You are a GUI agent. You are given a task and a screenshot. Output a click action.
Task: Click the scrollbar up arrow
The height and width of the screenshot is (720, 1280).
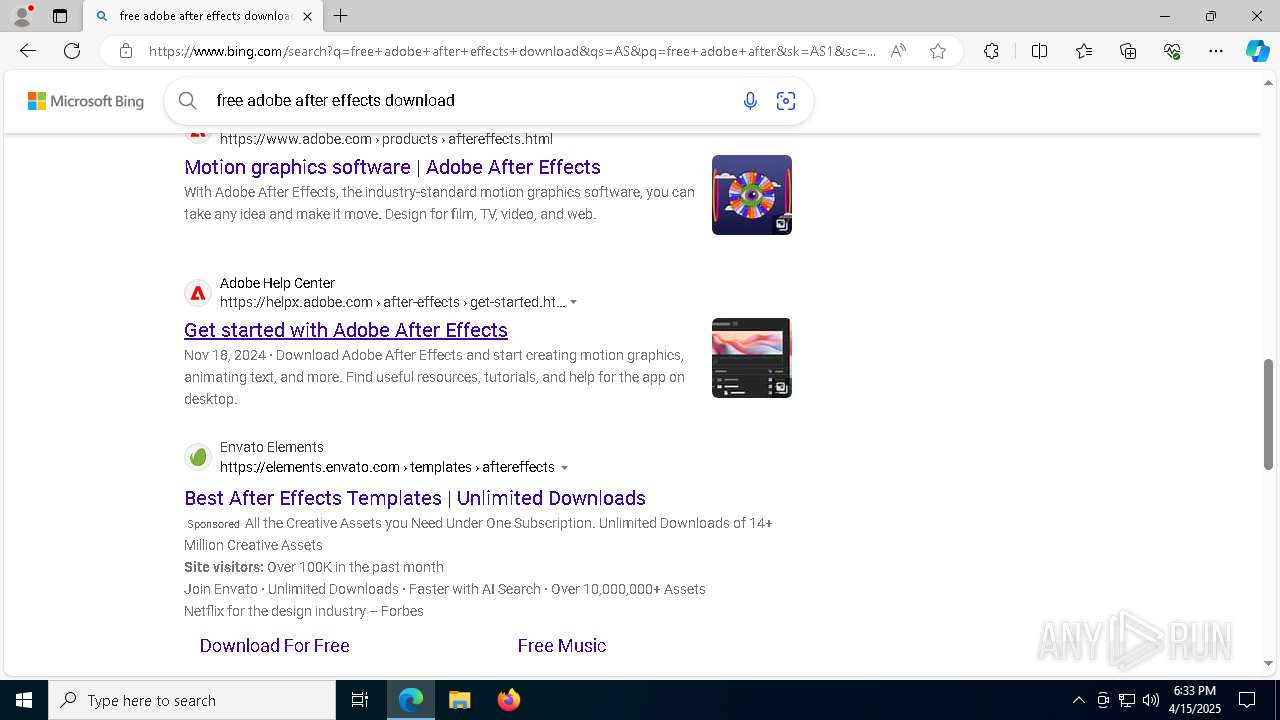coord(1269,83)
